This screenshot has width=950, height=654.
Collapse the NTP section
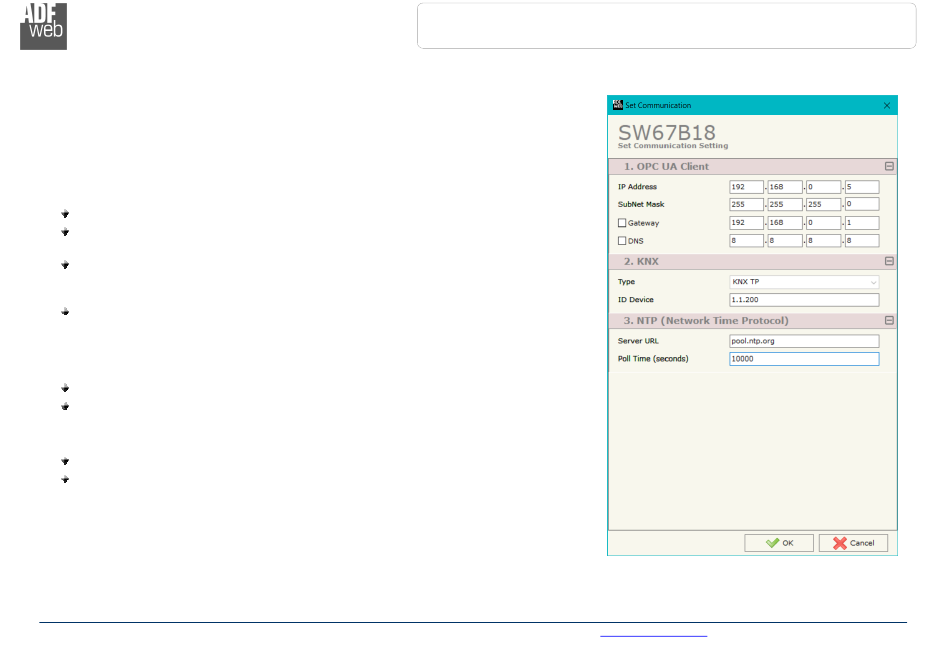[x=889, y=320]
